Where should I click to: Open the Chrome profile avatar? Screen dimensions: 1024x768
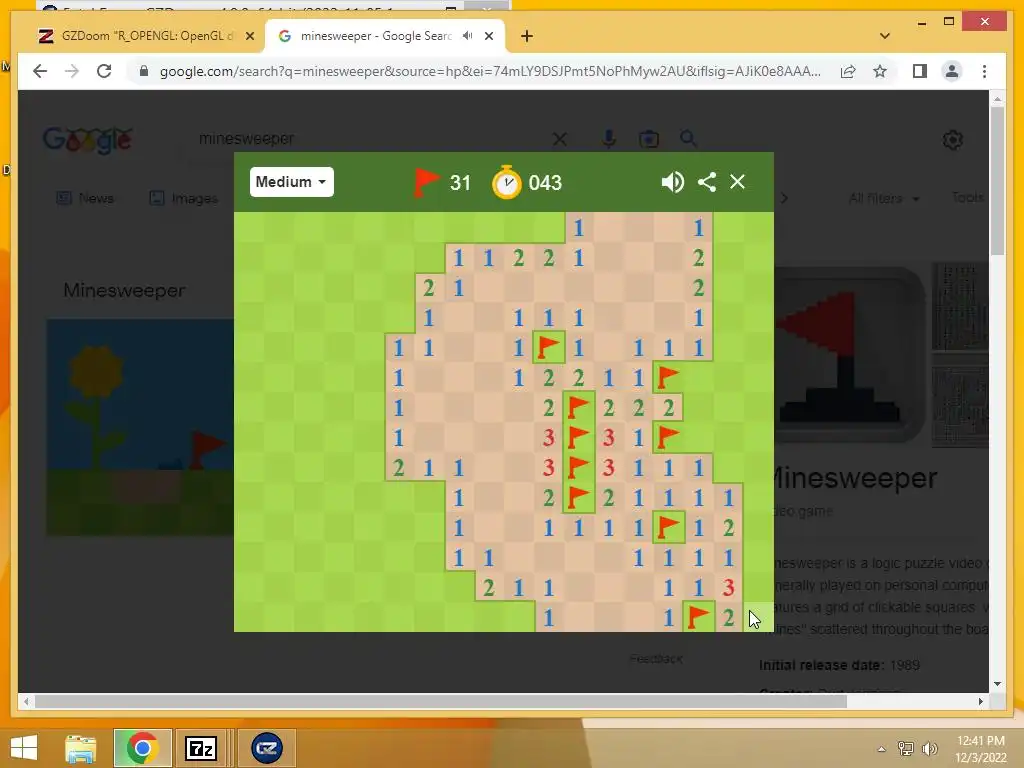click(952, 71)
